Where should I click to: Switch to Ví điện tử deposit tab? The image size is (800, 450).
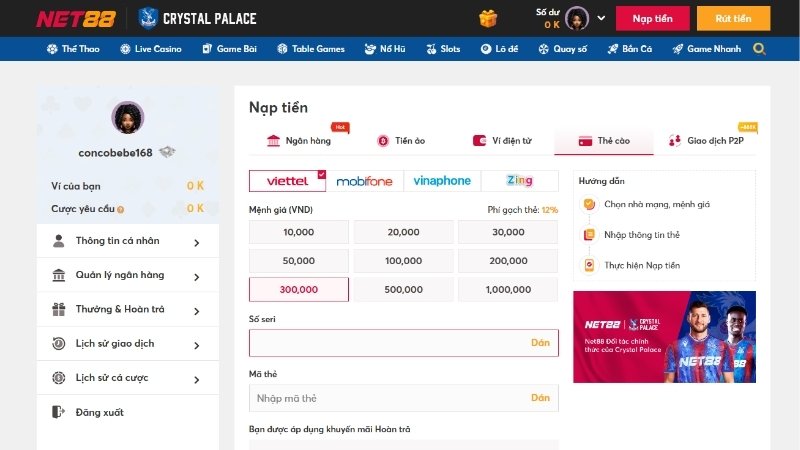click(503, 140)
